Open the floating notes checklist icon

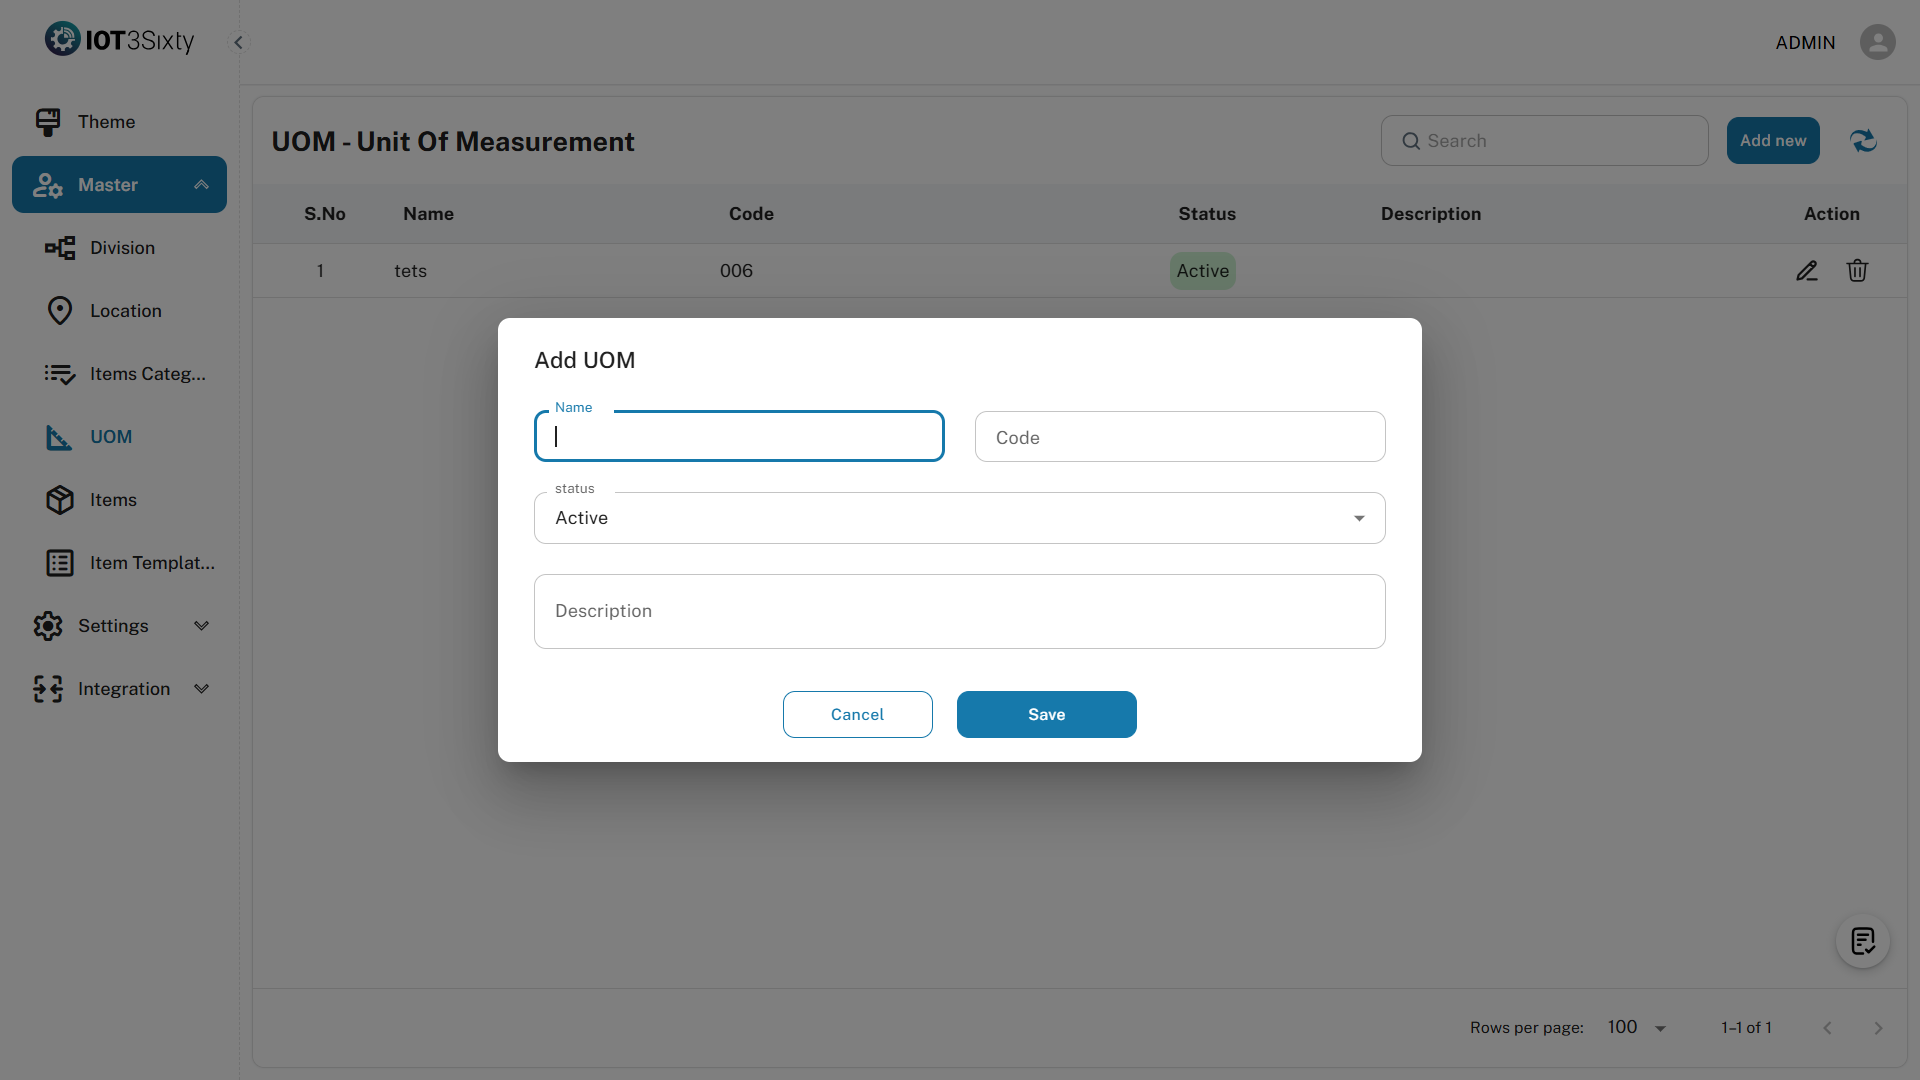tap(1862, 941)
